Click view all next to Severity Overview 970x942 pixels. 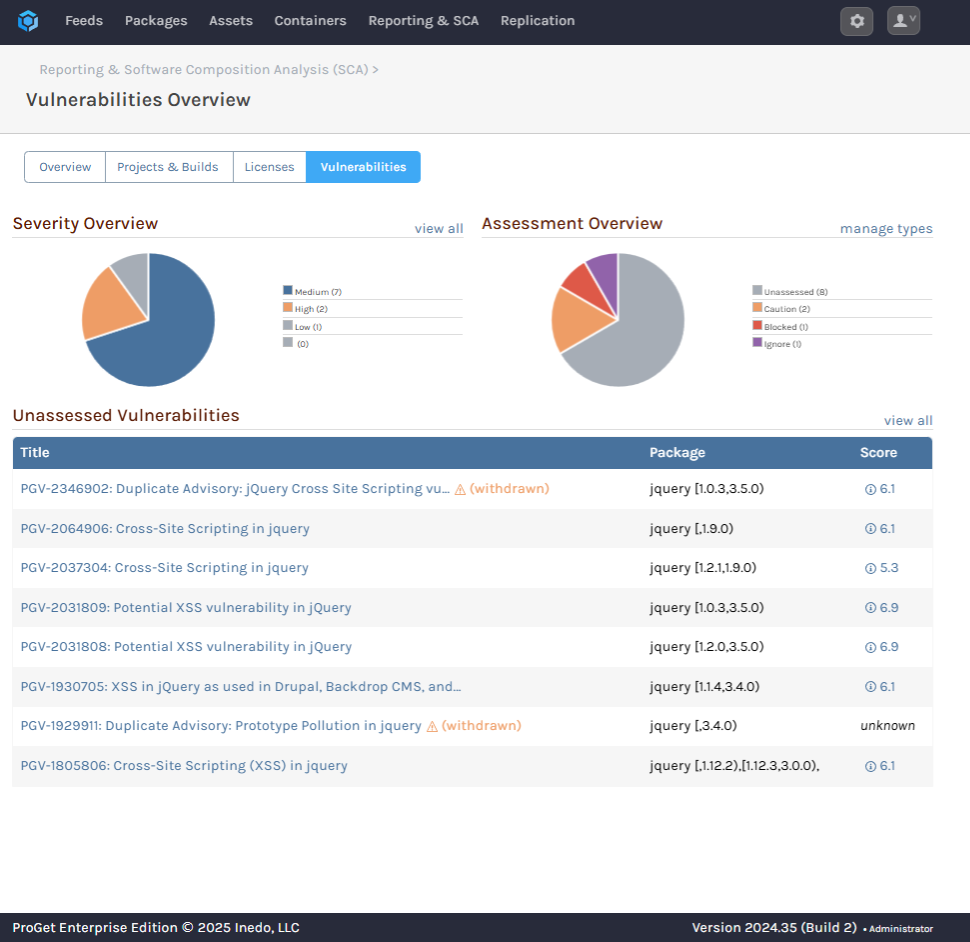point(439,229)
